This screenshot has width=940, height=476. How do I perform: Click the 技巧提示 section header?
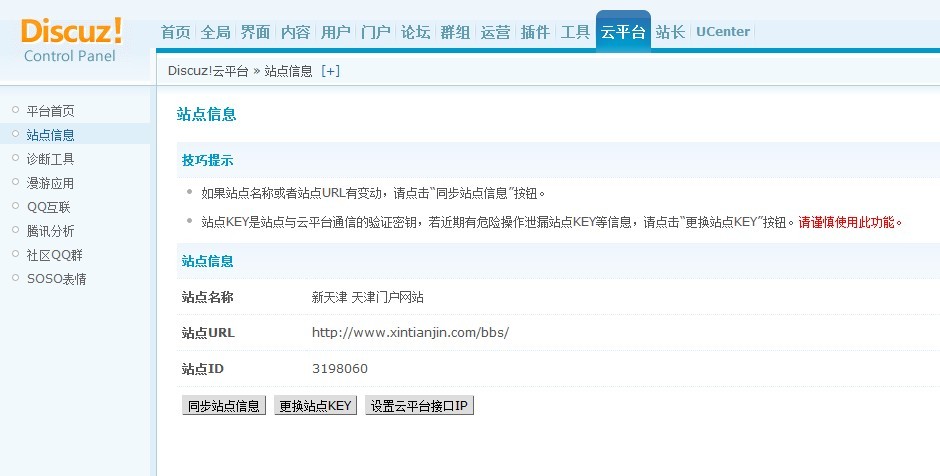(207, 160)
